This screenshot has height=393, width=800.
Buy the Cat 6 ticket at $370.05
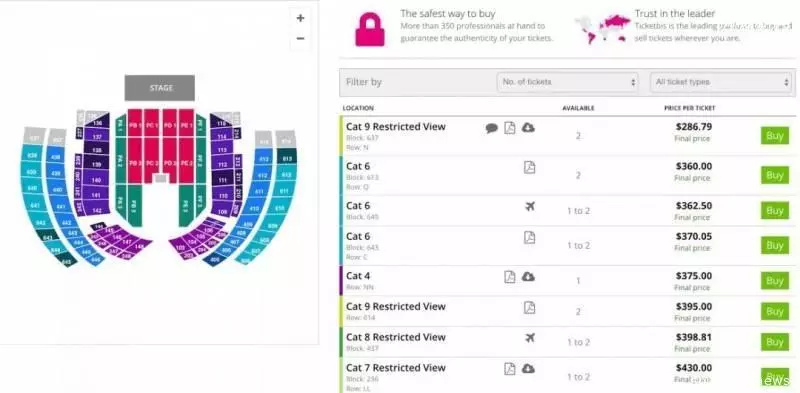pos(774,245)
